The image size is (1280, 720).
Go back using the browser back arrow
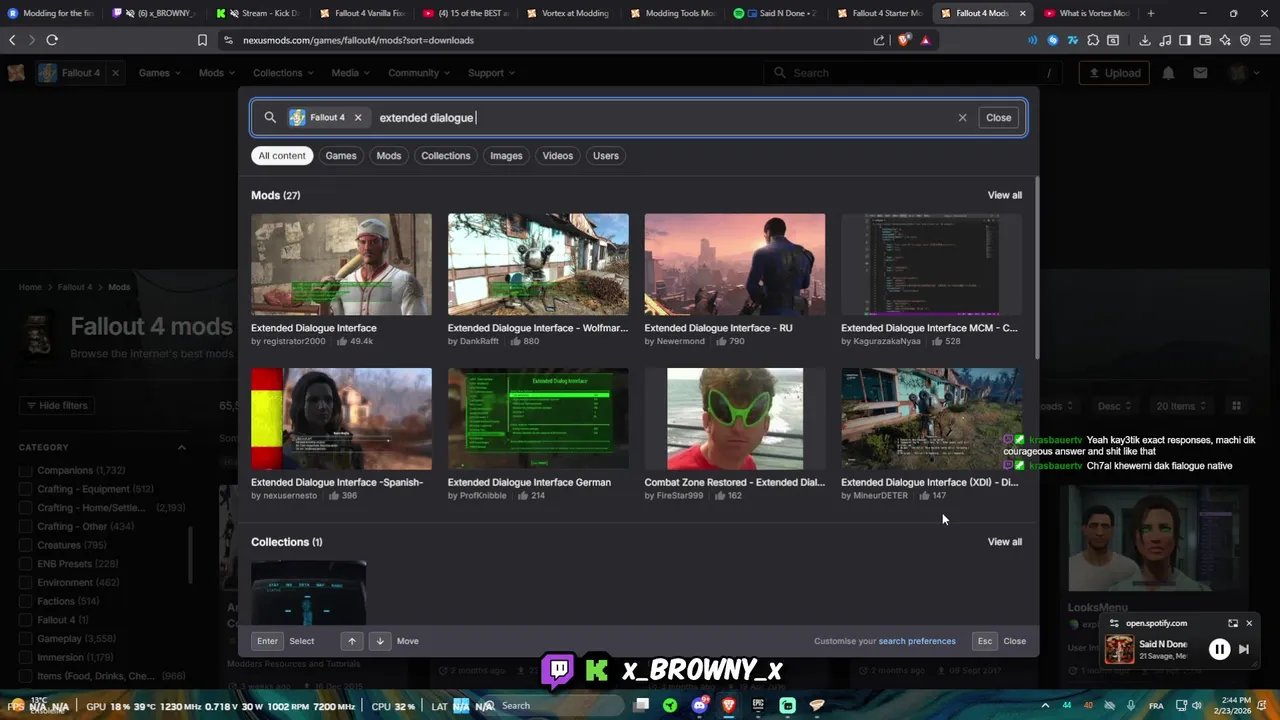tap(12, 40)
